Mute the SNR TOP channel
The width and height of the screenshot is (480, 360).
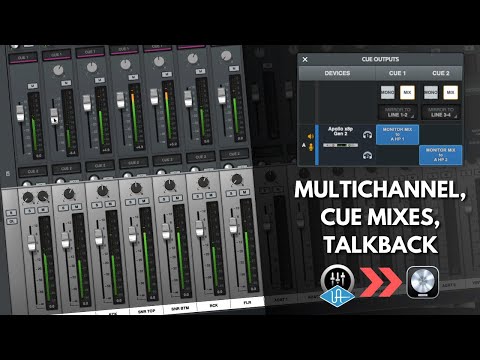(x=144, y=201)
